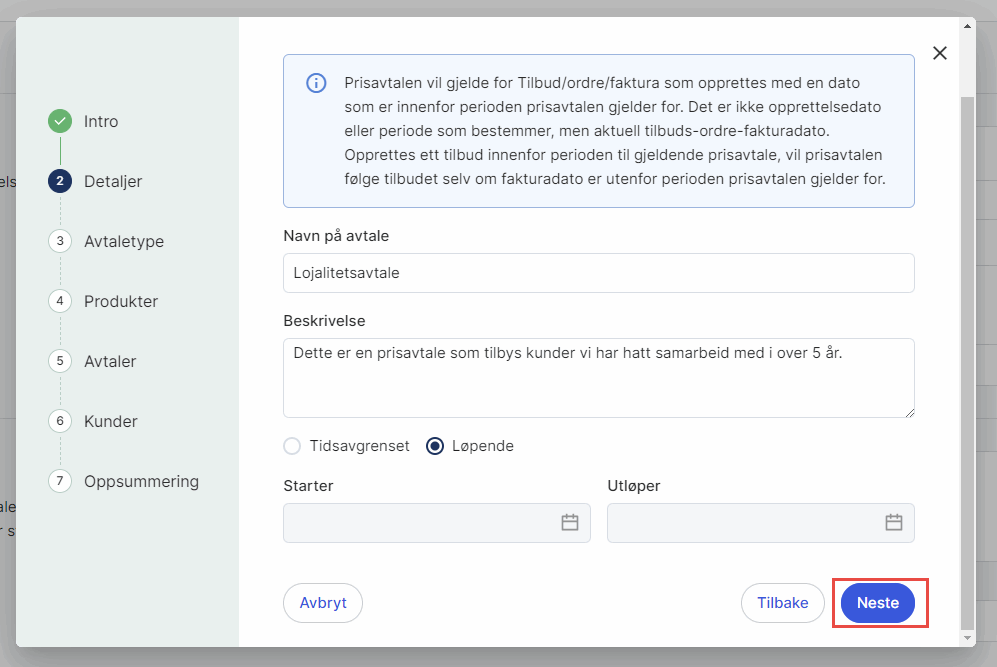Close the price agreement dialog with X
The width and height of the screenshot is (997, 667).
pos(940,53)
